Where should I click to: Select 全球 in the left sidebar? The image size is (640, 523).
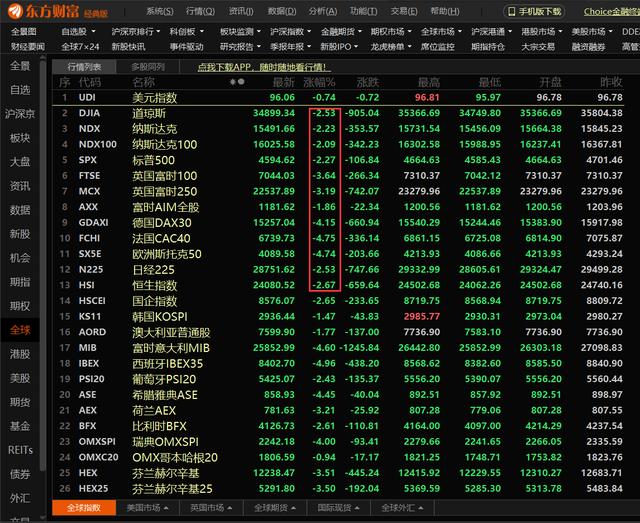tap(20, 330)
